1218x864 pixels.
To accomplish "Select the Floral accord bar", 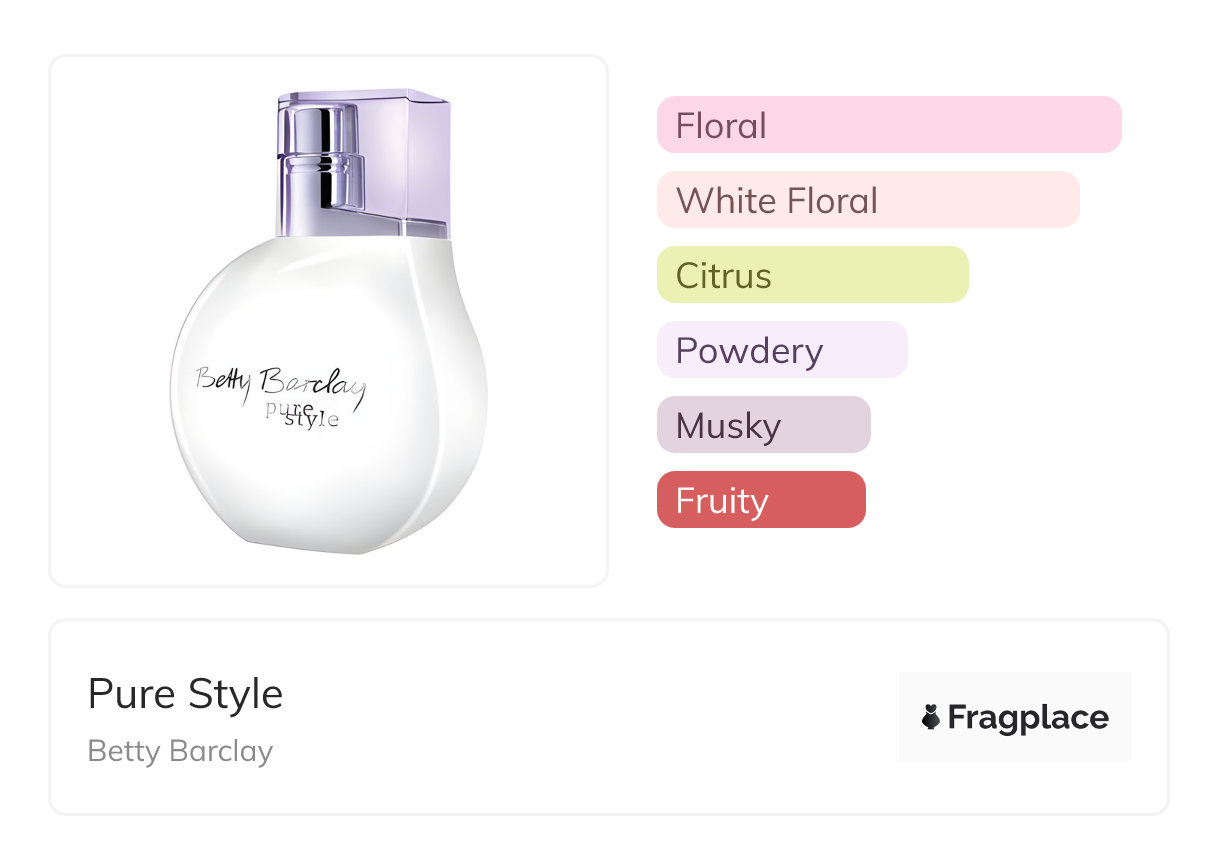I will (x=888, y=125).
